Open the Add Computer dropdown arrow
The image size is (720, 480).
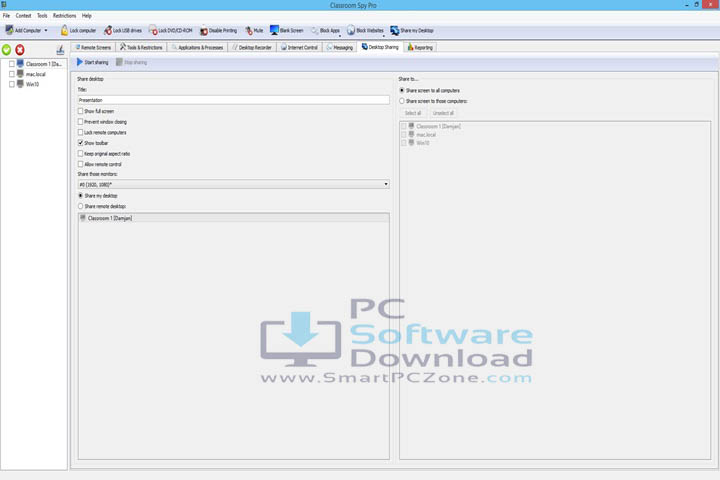pos(46,31)
